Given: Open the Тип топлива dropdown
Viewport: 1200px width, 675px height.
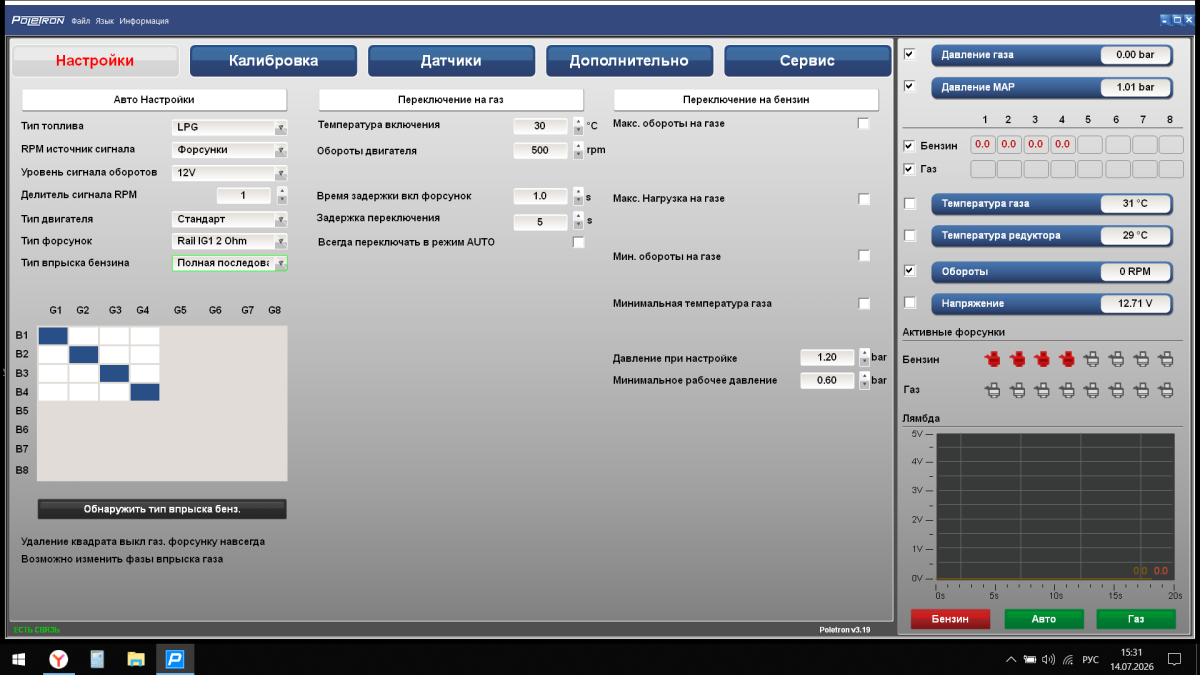Looking at the screenshot, I should [230, 127].
